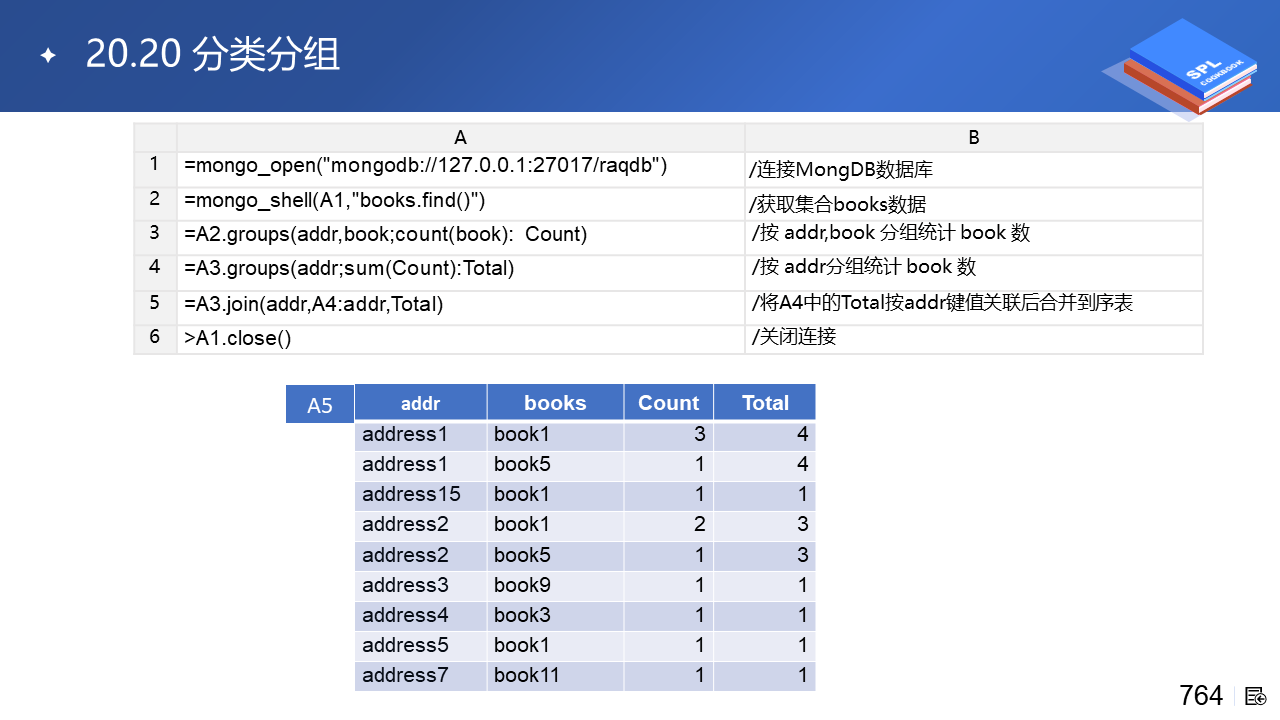1280x720 pixels.
Task: Select book1 in the address5 row
Action: point(555,645)
